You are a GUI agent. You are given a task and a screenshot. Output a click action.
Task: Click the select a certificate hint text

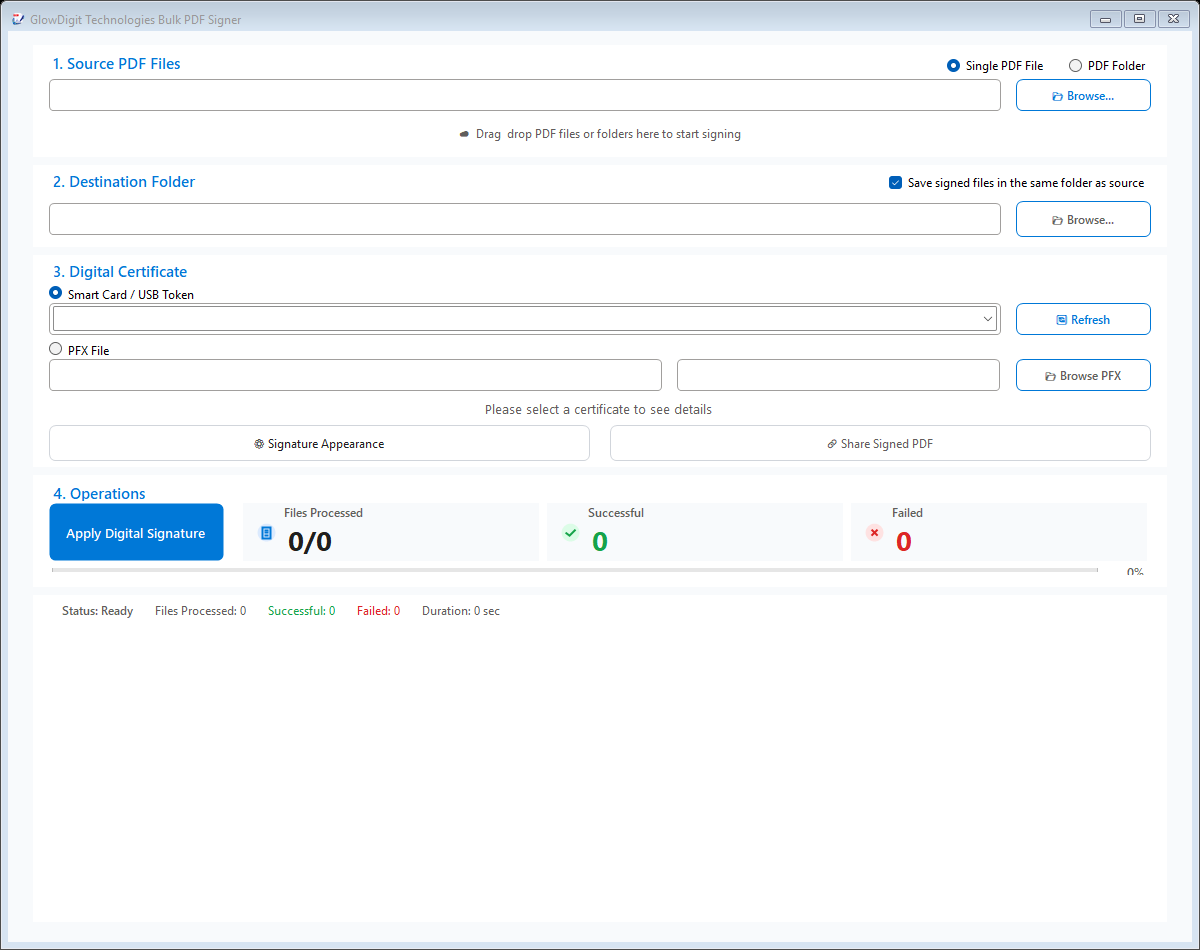[x=598, y=409]
